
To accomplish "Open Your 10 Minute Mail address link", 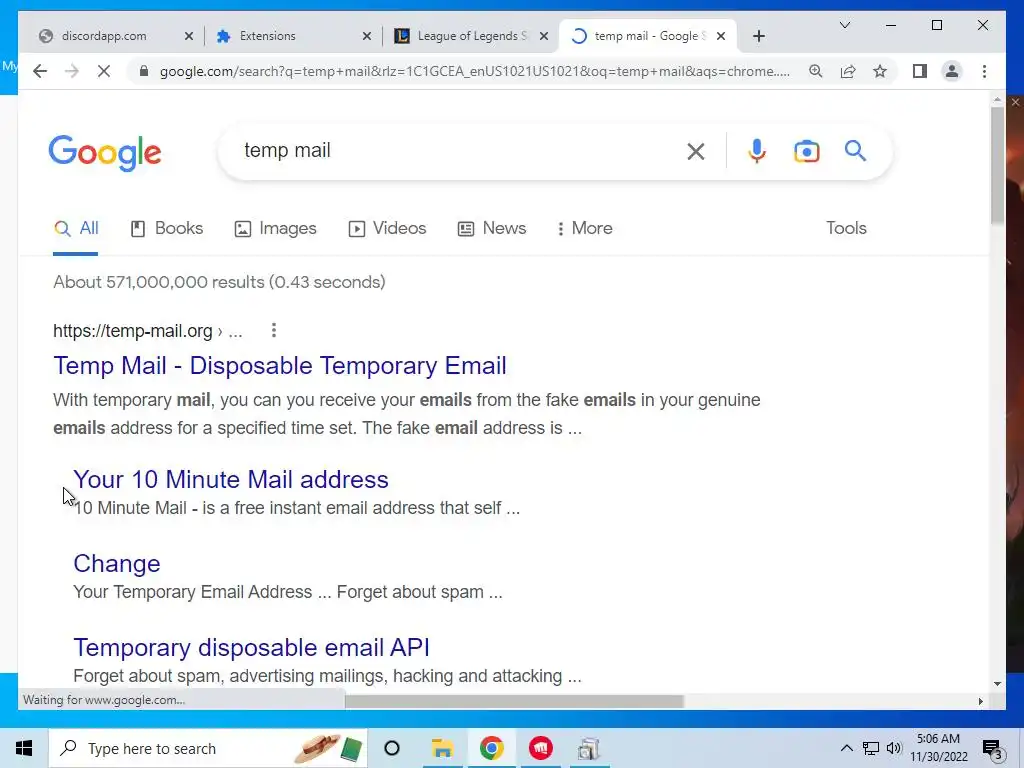I will point(231,479).
